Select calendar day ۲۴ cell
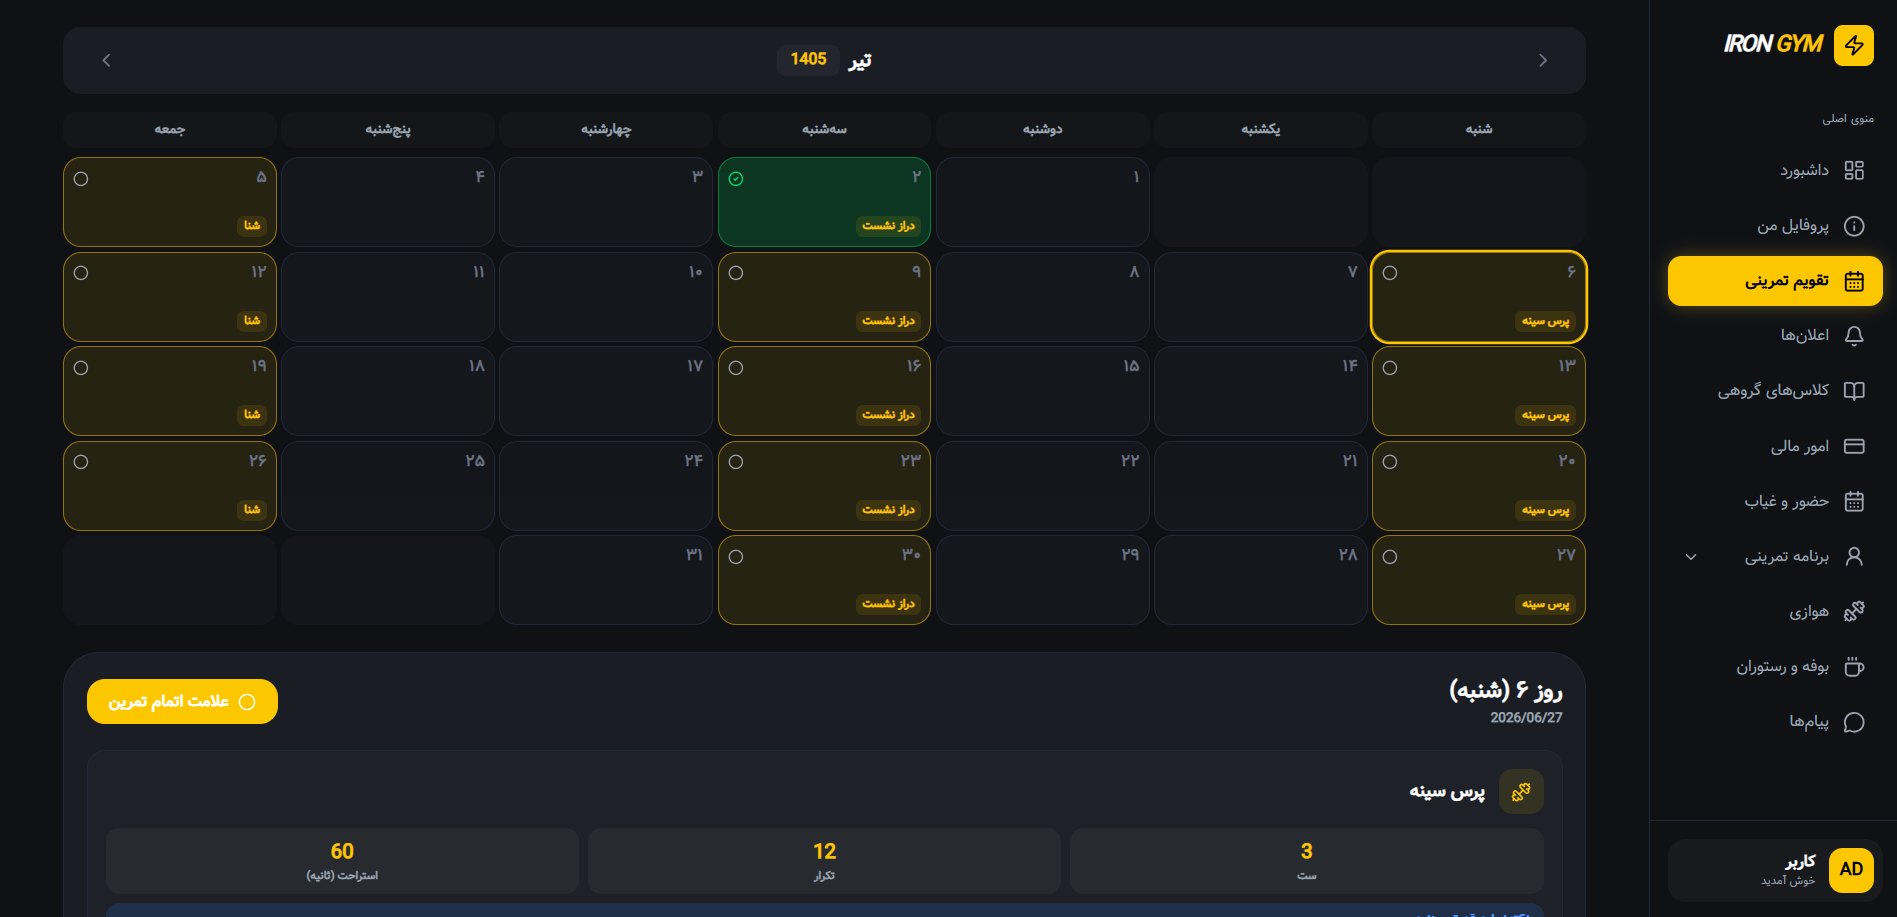This screenshot has width=1897, height=917. [x=606, y=486]
